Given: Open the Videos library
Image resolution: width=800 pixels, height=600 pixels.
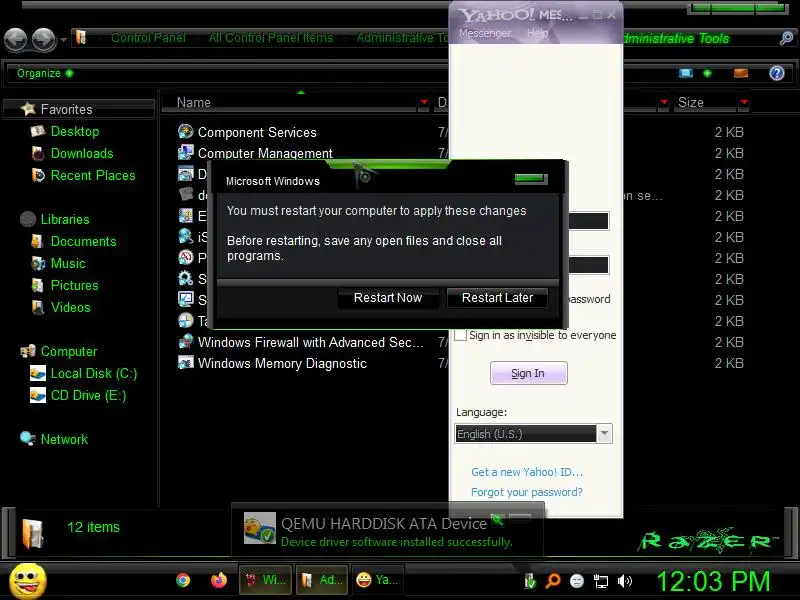Looking at the screenshot, I should coord(70,307).
